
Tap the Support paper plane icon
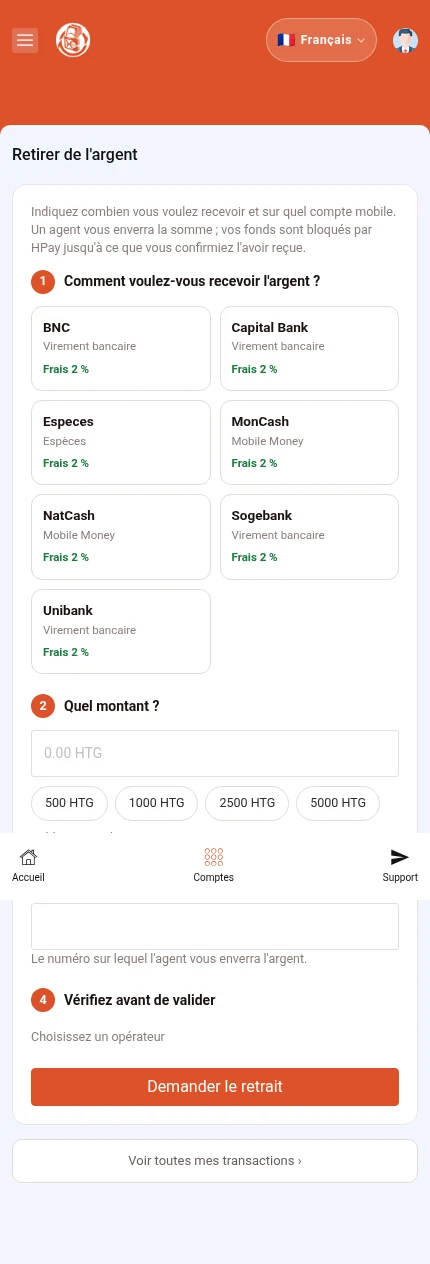click(400, 857)
